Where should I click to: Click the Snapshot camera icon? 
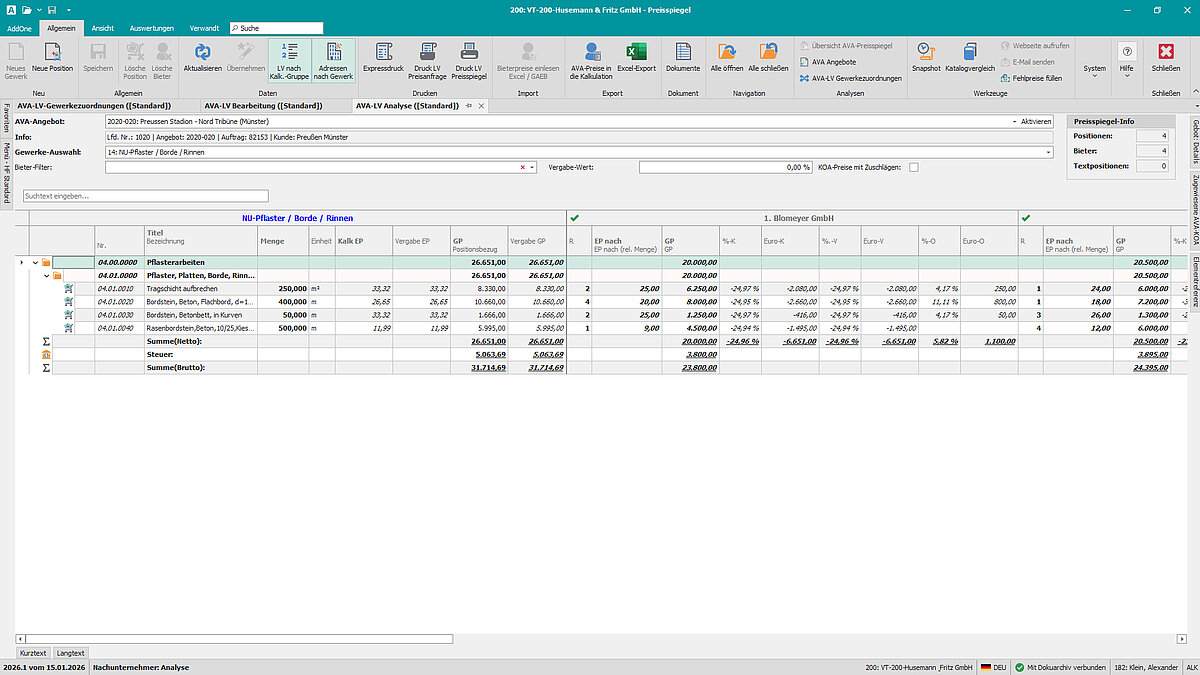pos(926,53)
